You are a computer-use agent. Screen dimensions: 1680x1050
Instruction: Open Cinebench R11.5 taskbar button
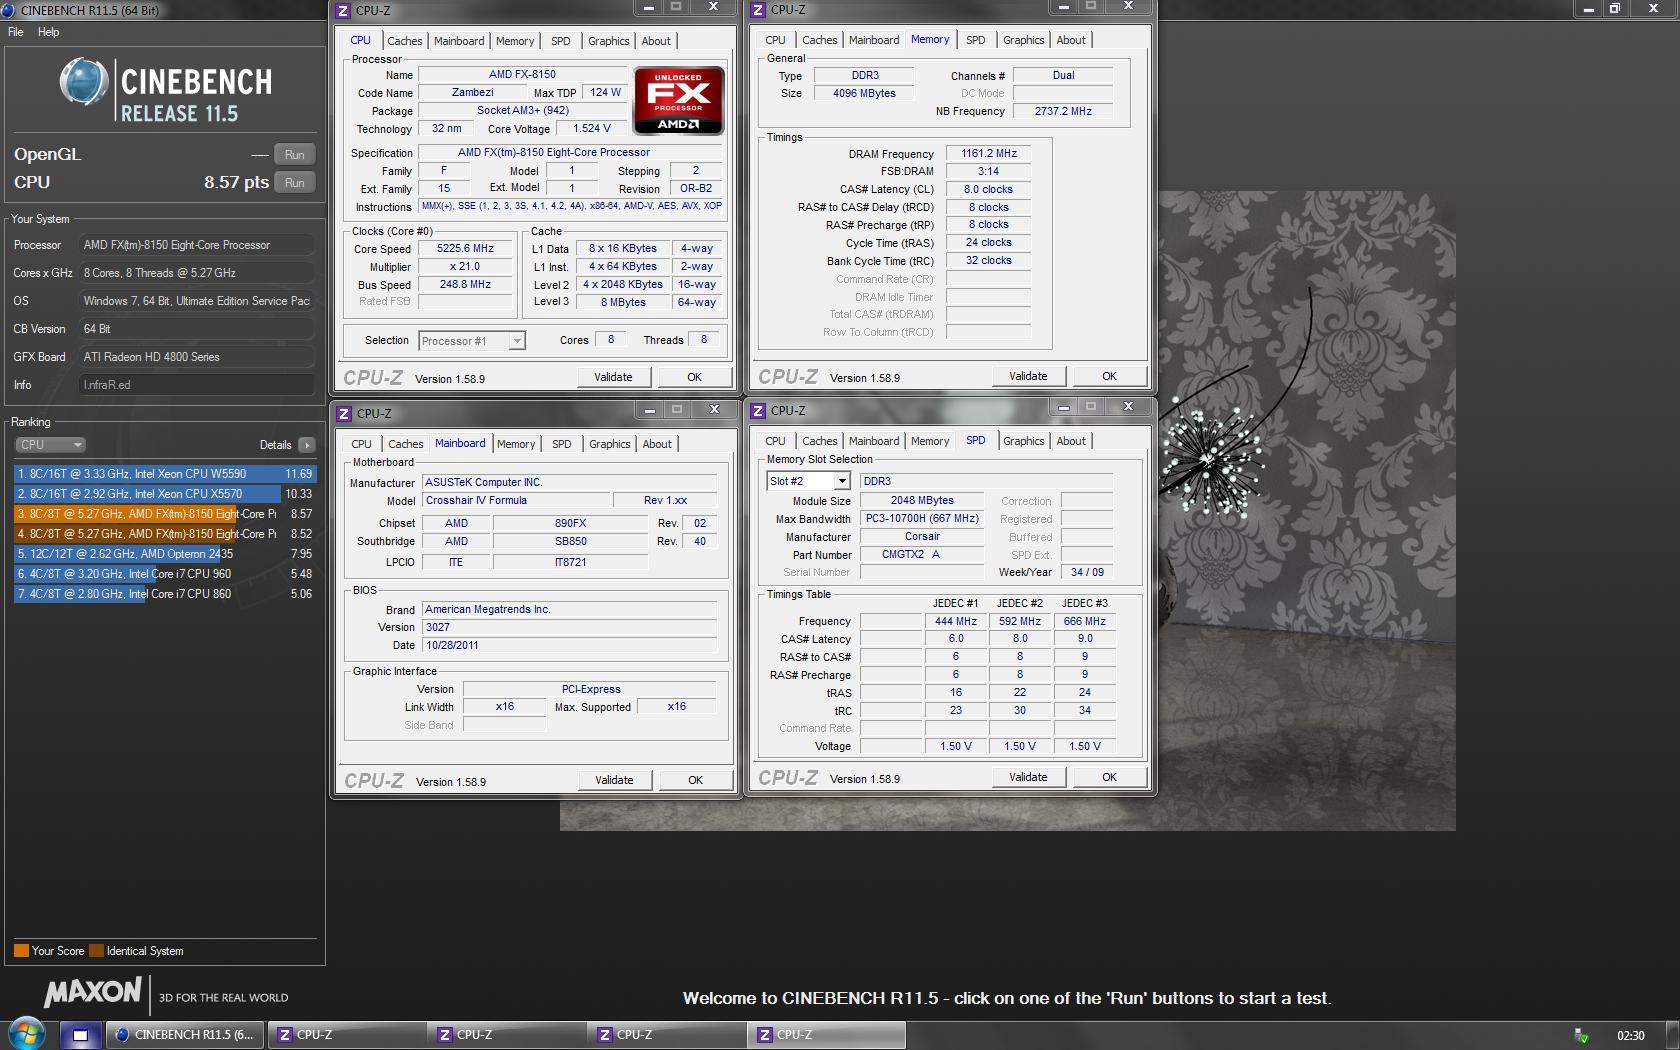click(184, 1035)
